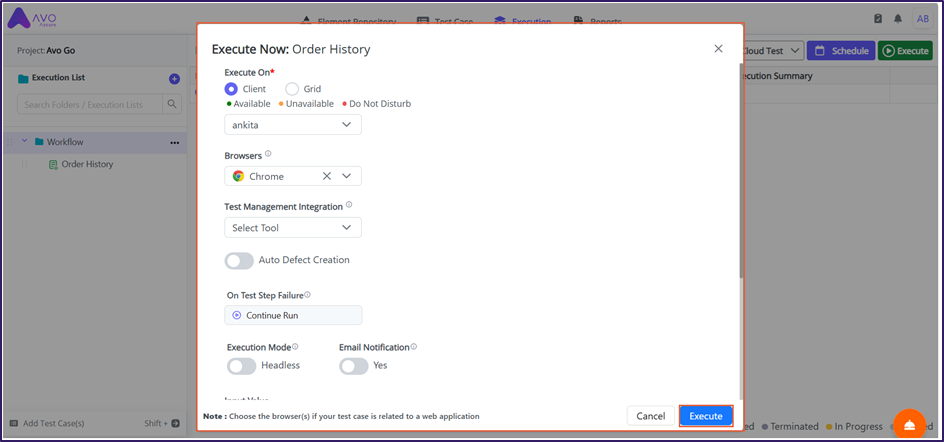Click the add execution list plus icon
Viewport: 944px width, 442px height.
(174, 78)
